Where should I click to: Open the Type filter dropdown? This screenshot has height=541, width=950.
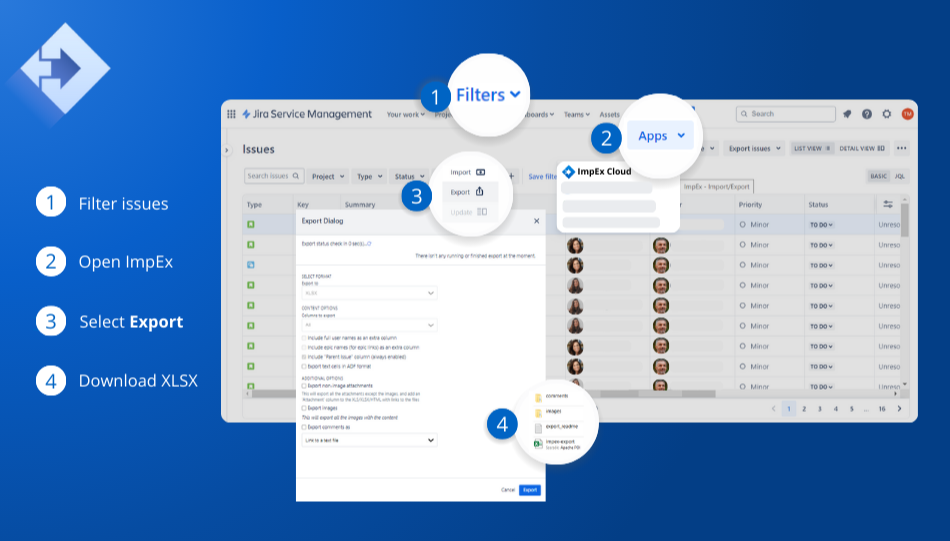pos(370,176)
